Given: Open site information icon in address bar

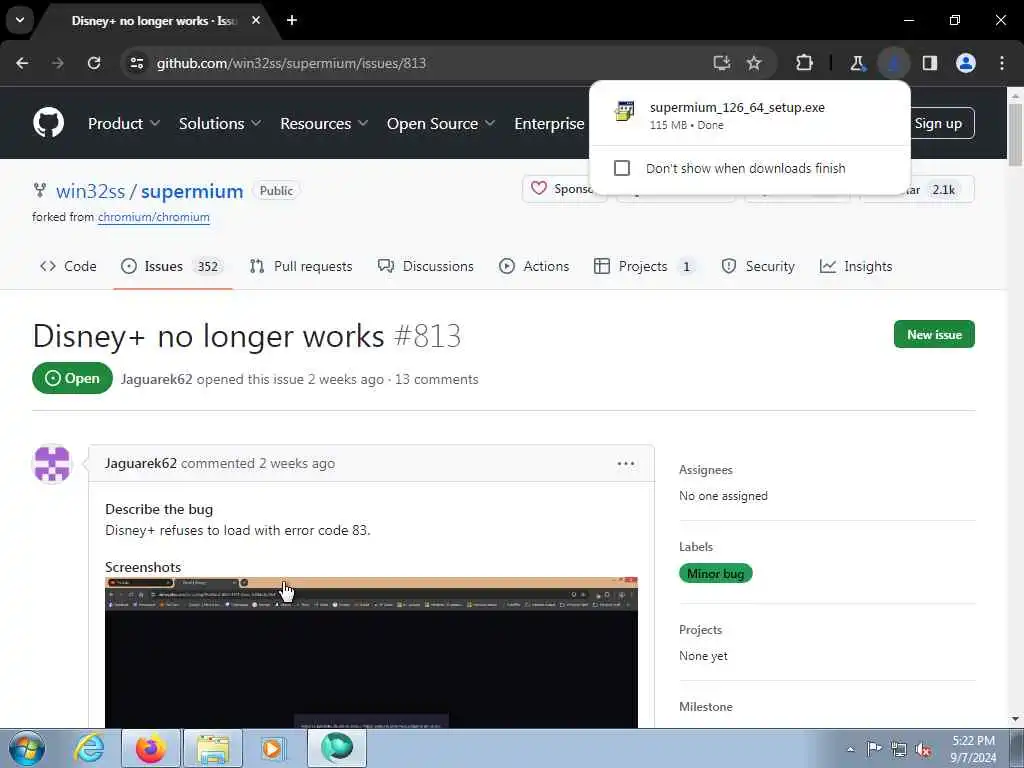Looking at the screenshot, I should coord(136,63).
